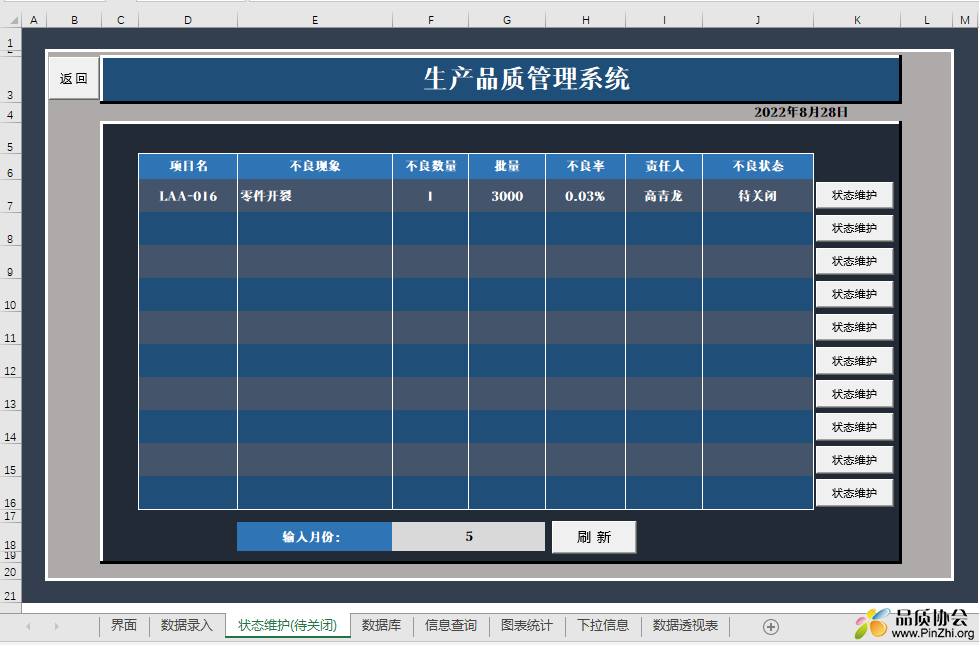Click the 状态维护 button beside row 8
This screenshot has width=979, height=645.
click(854, 229)
